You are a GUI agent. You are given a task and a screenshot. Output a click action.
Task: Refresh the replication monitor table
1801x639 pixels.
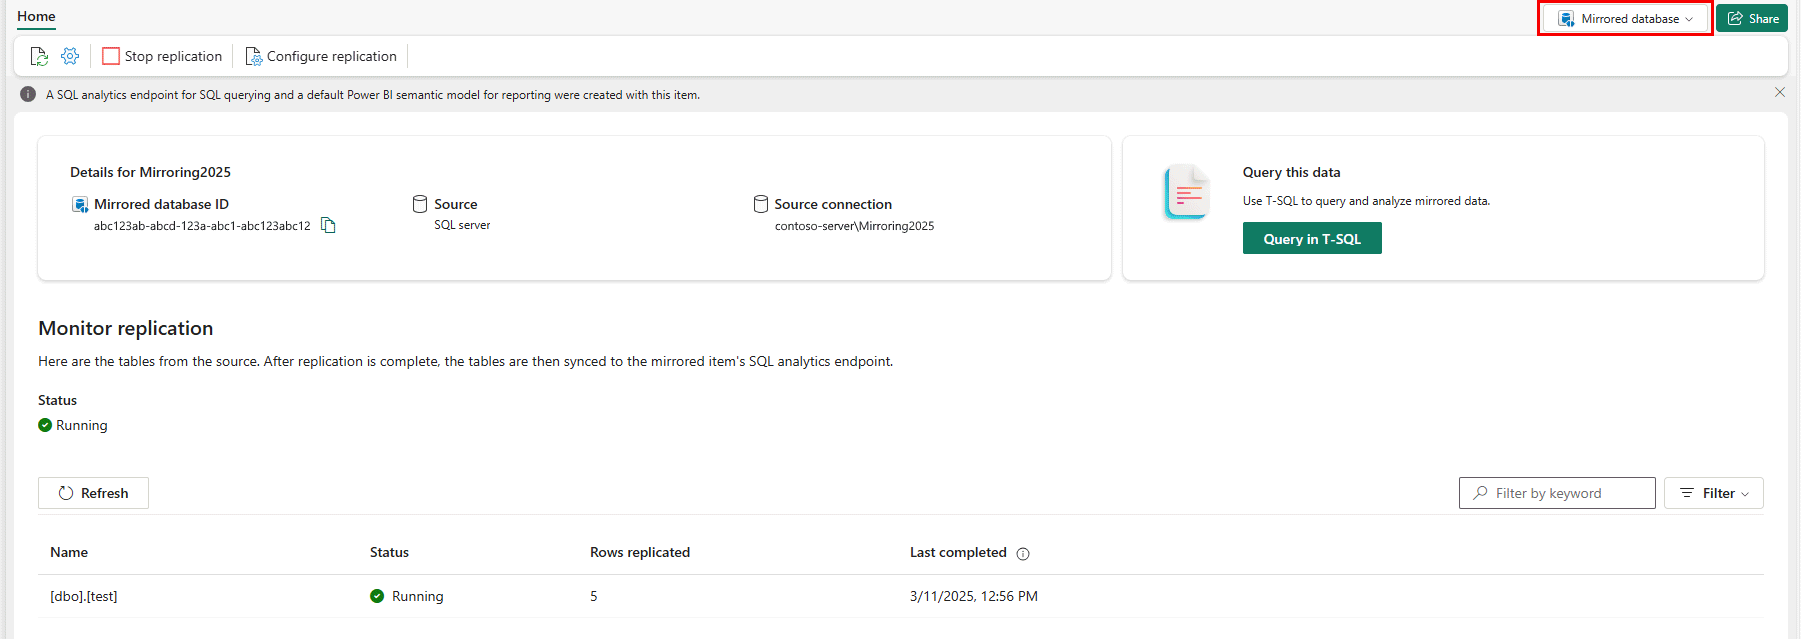(x=93, y=493)
